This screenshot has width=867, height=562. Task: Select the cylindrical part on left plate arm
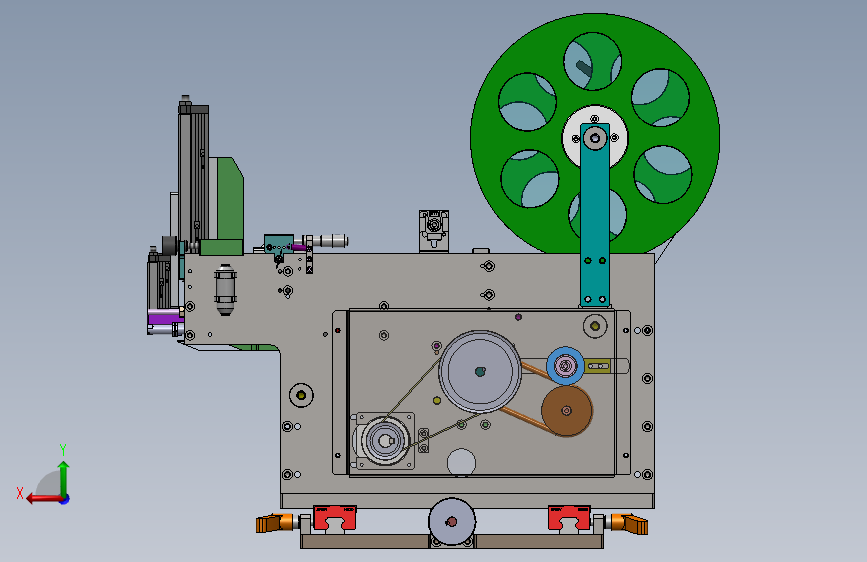tap(225, 290)
